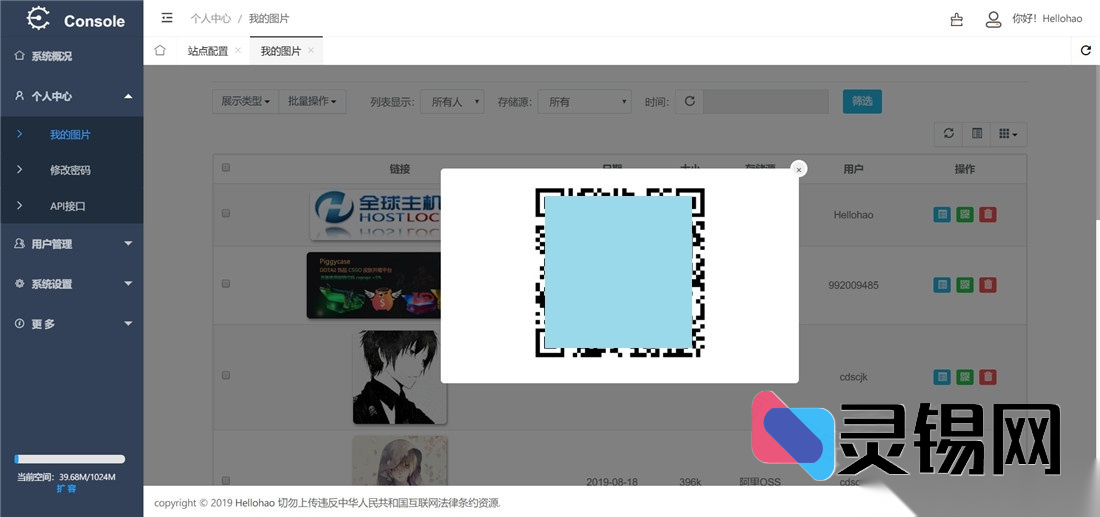This screenshot has width=1100, height=517.
Task: Refresh the current tab using top-right icon
Action: click(x=1086, y=51)
